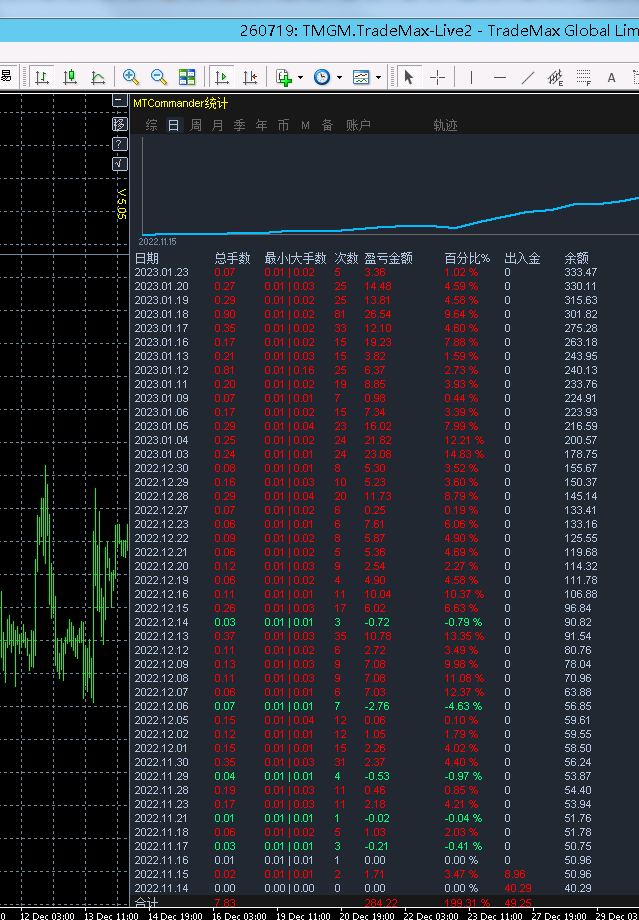
Task: Click the 2022.11.15 chart start date label
Action: tap(157, 242)
